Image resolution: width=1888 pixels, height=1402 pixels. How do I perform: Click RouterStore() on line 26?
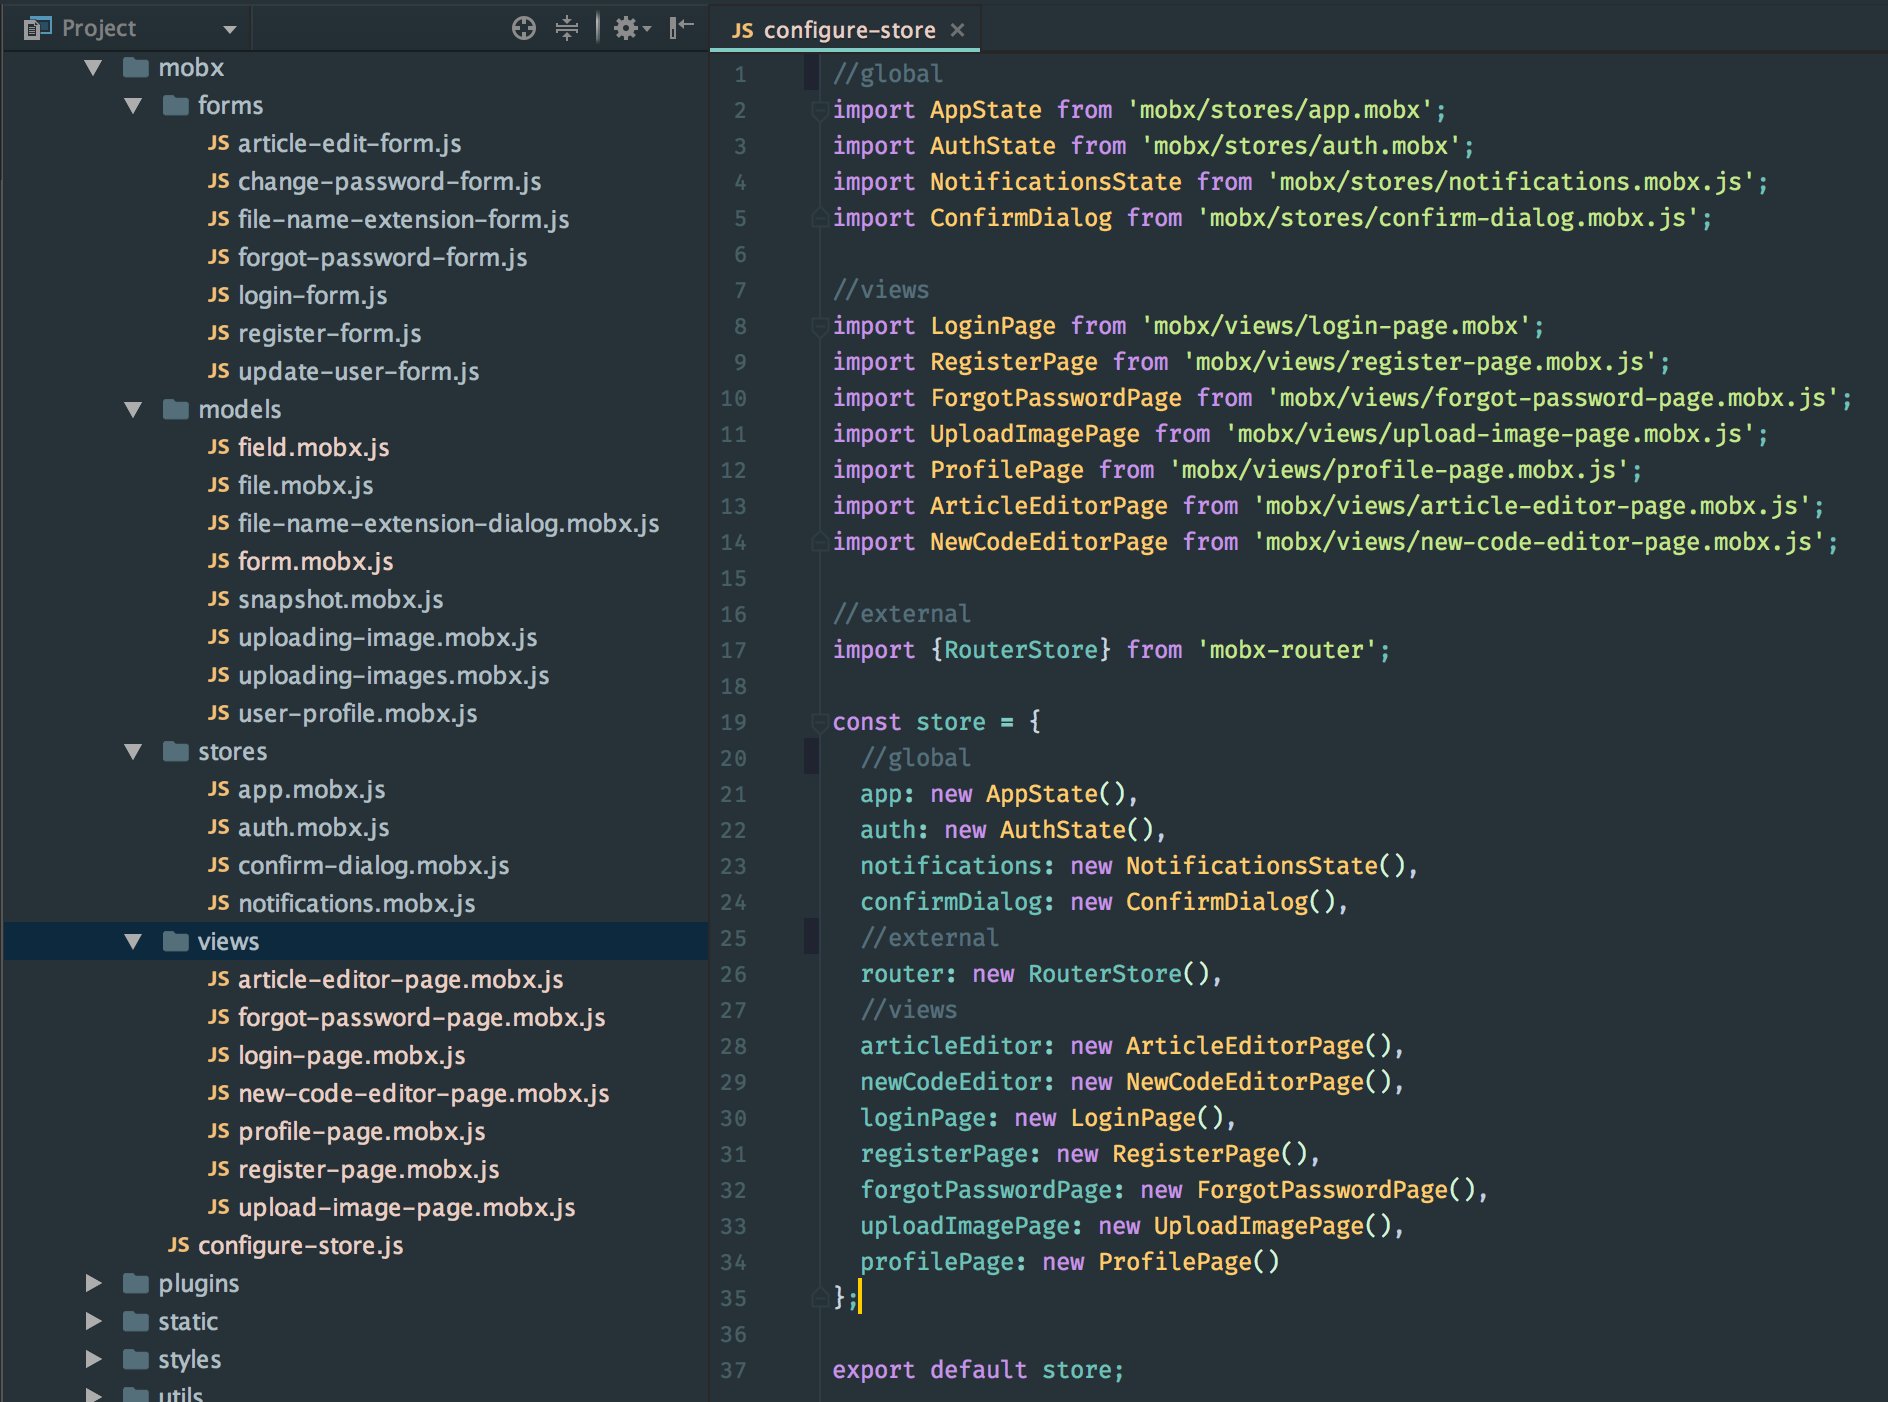click(1118, 974)
